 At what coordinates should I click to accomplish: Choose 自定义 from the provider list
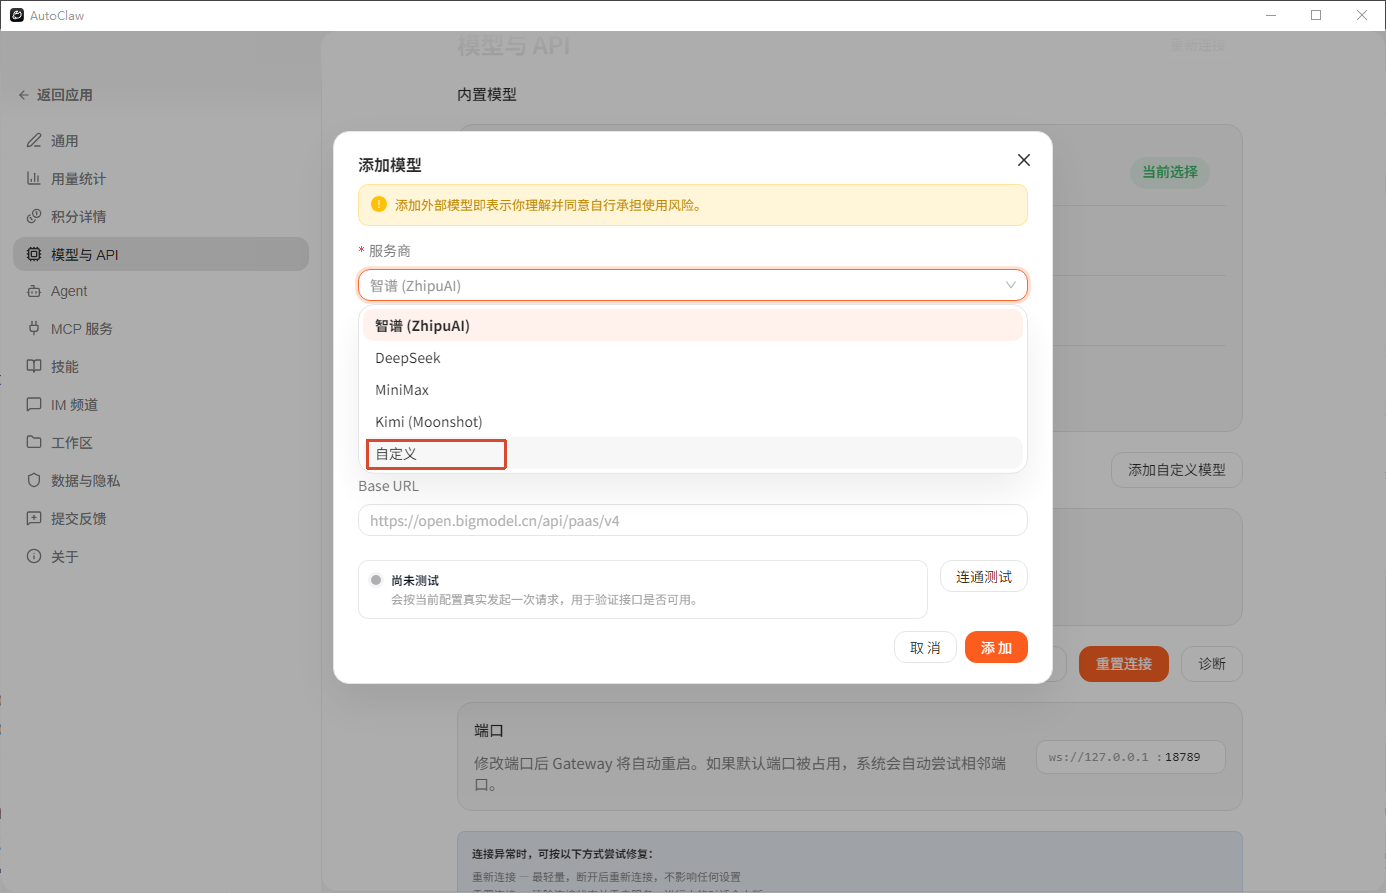pos(692,453)
